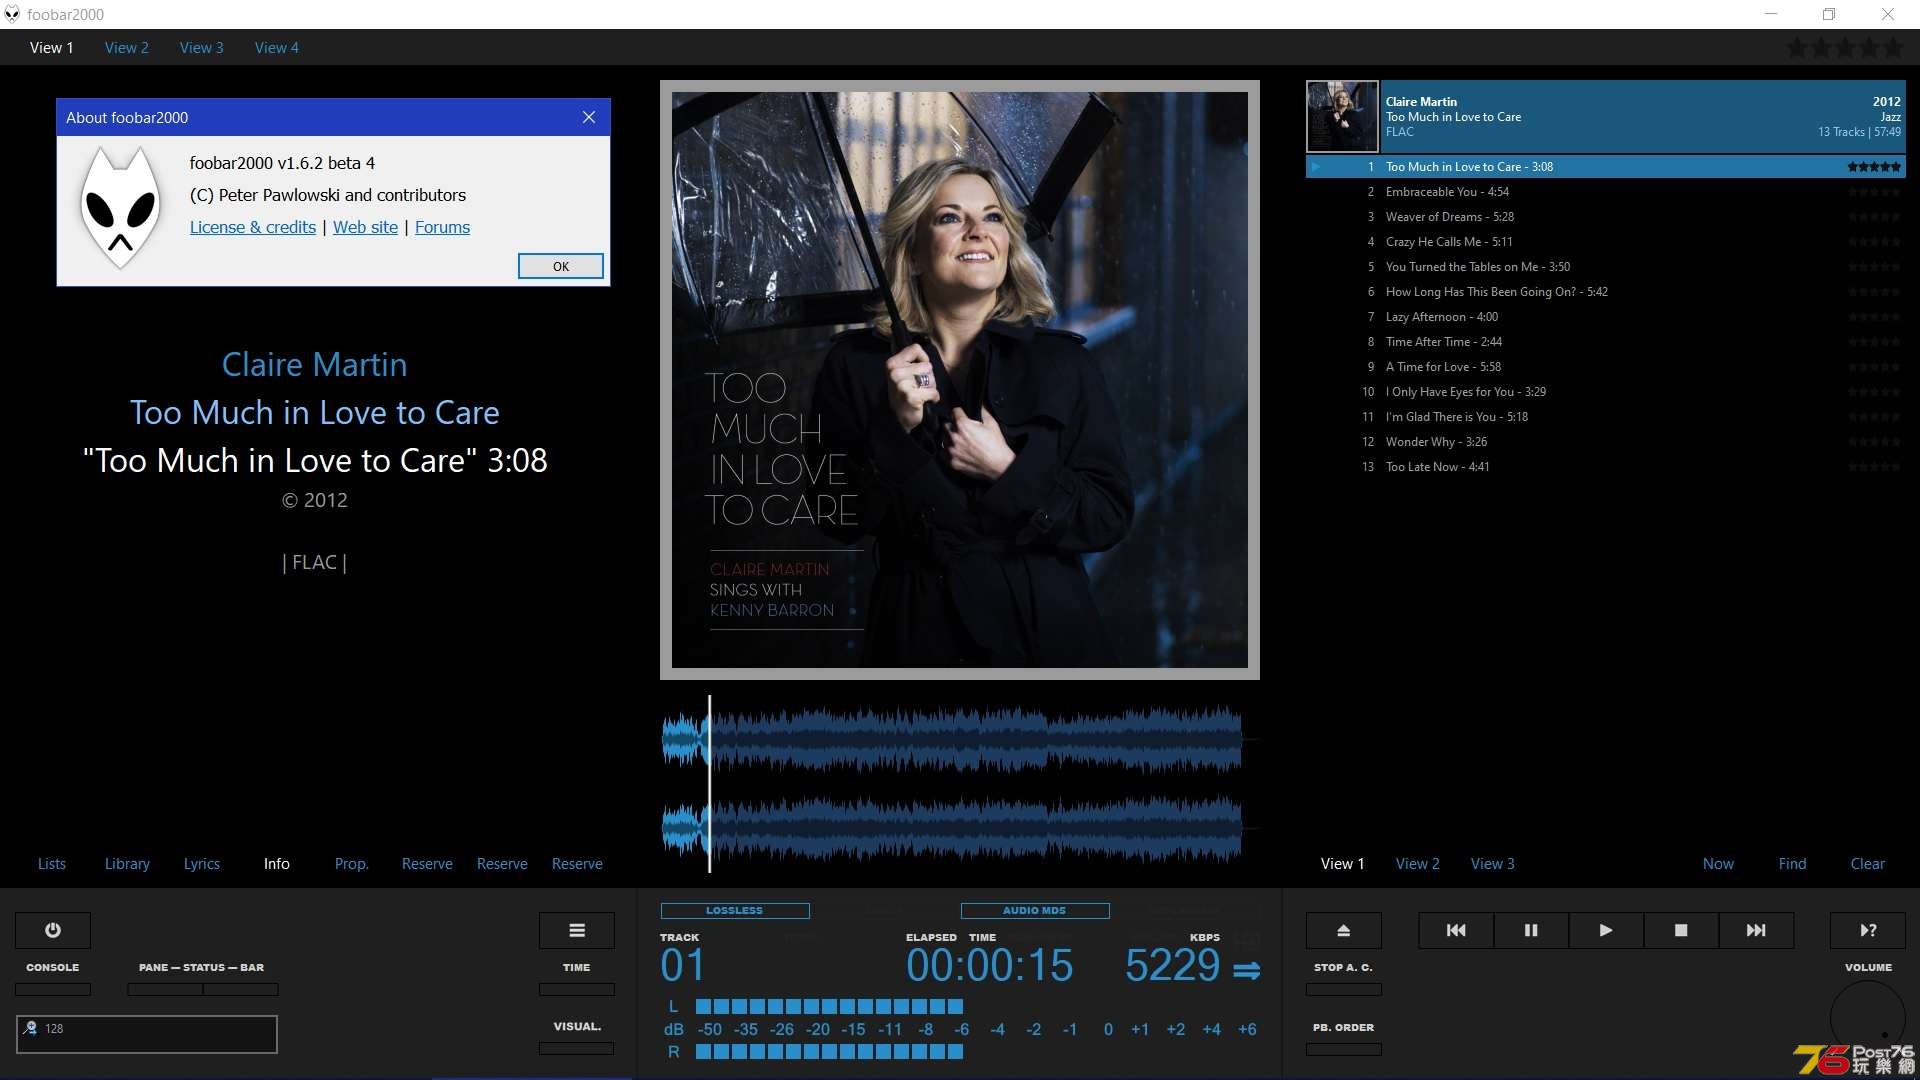Stop playback with the stop button
Image resolution: width=1920 pixels, height=1080 pixels.
(1681, 930)
